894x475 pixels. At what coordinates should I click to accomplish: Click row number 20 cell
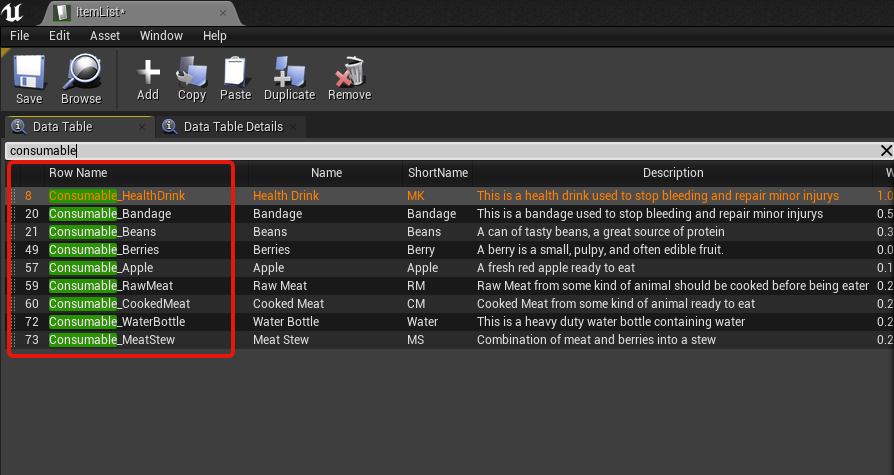click(x=32, y=214)
